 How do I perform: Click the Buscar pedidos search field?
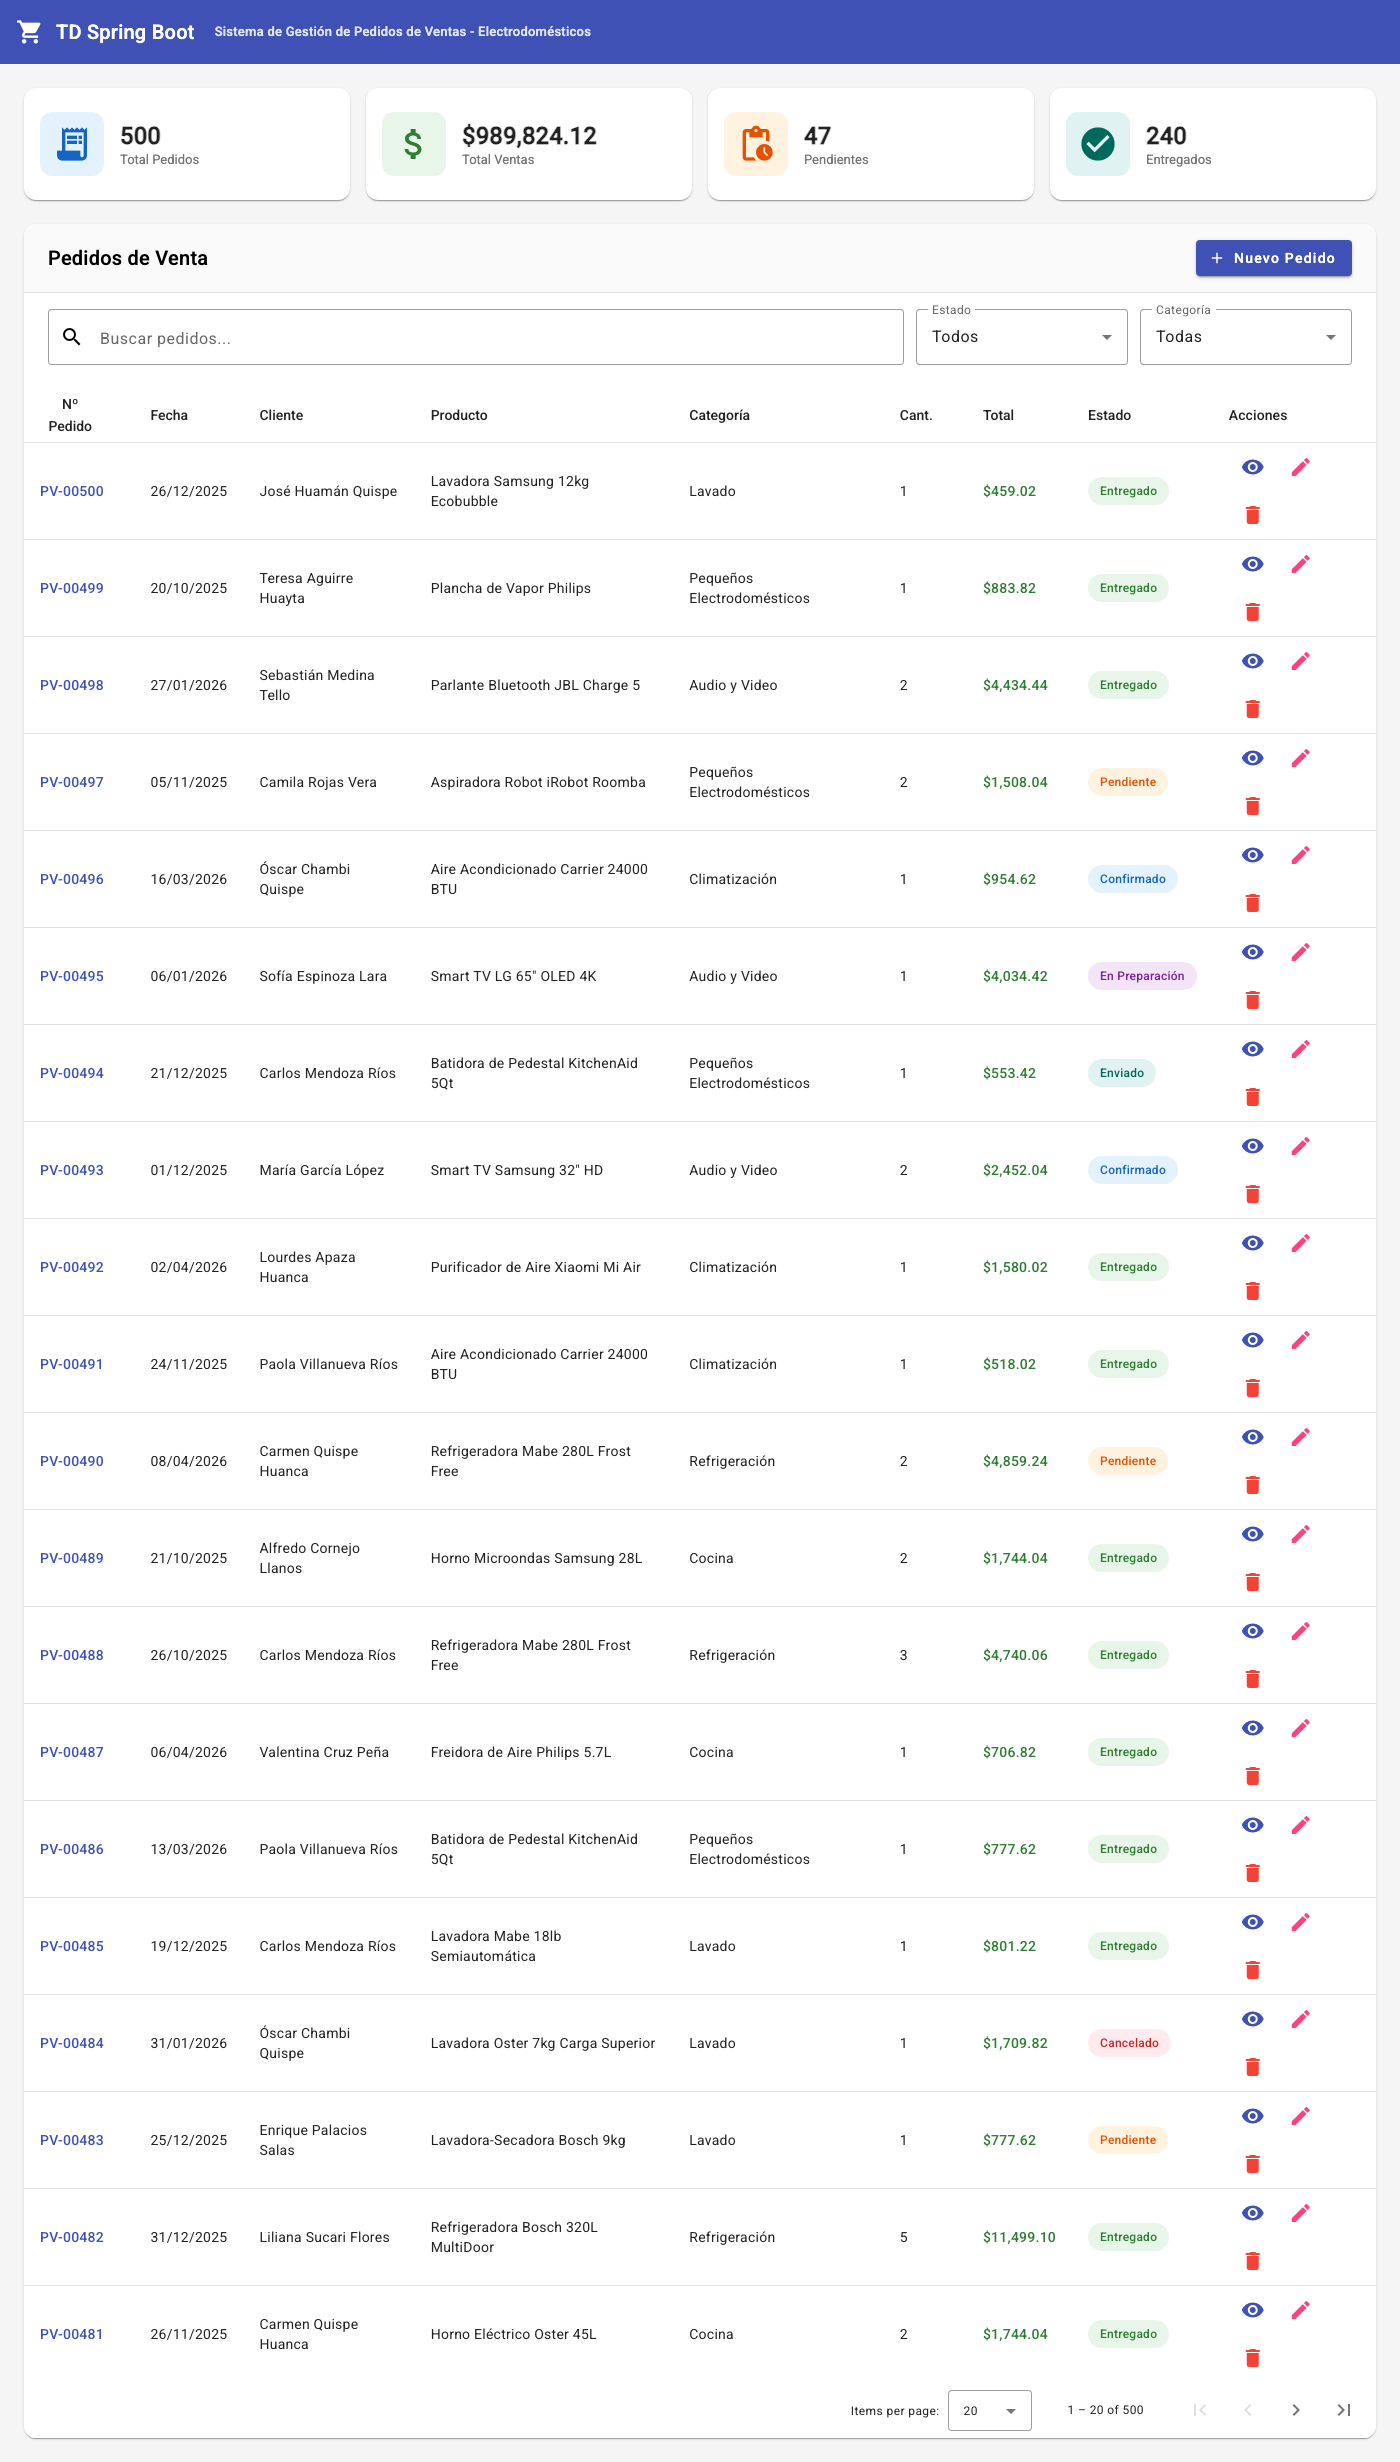click(476, 337)
